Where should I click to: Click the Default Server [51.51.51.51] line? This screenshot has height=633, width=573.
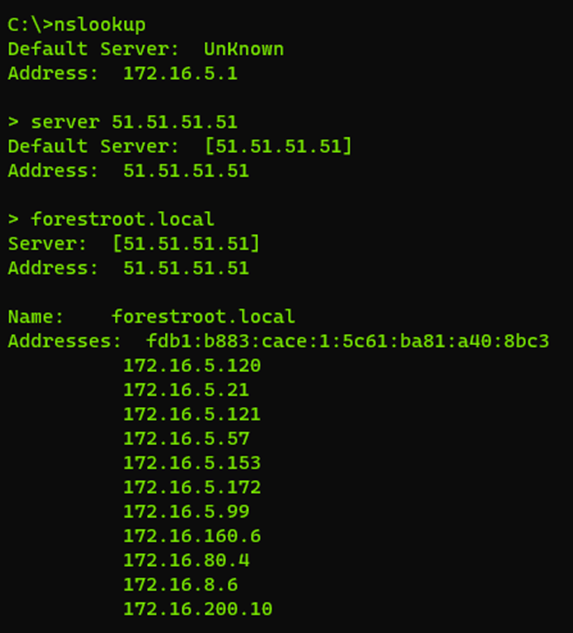coord(180,146)
